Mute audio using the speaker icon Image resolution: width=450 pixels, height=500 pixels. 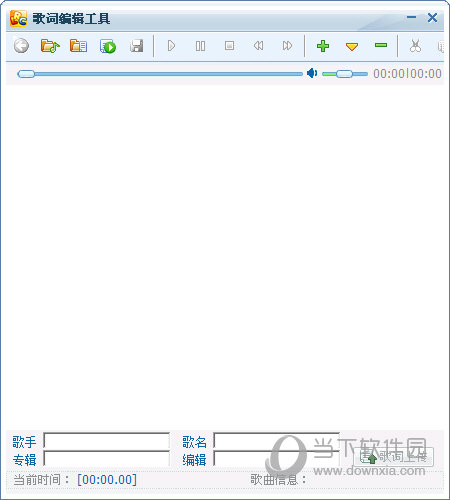point(312,73)
